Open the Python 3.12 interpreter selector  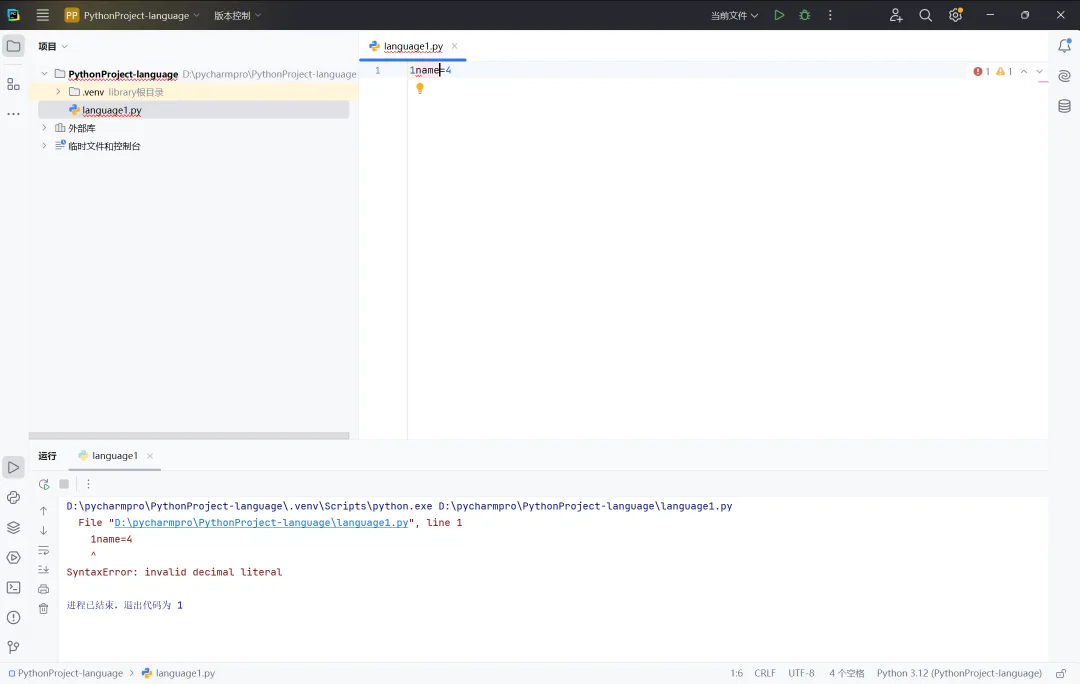coord(959,673)
